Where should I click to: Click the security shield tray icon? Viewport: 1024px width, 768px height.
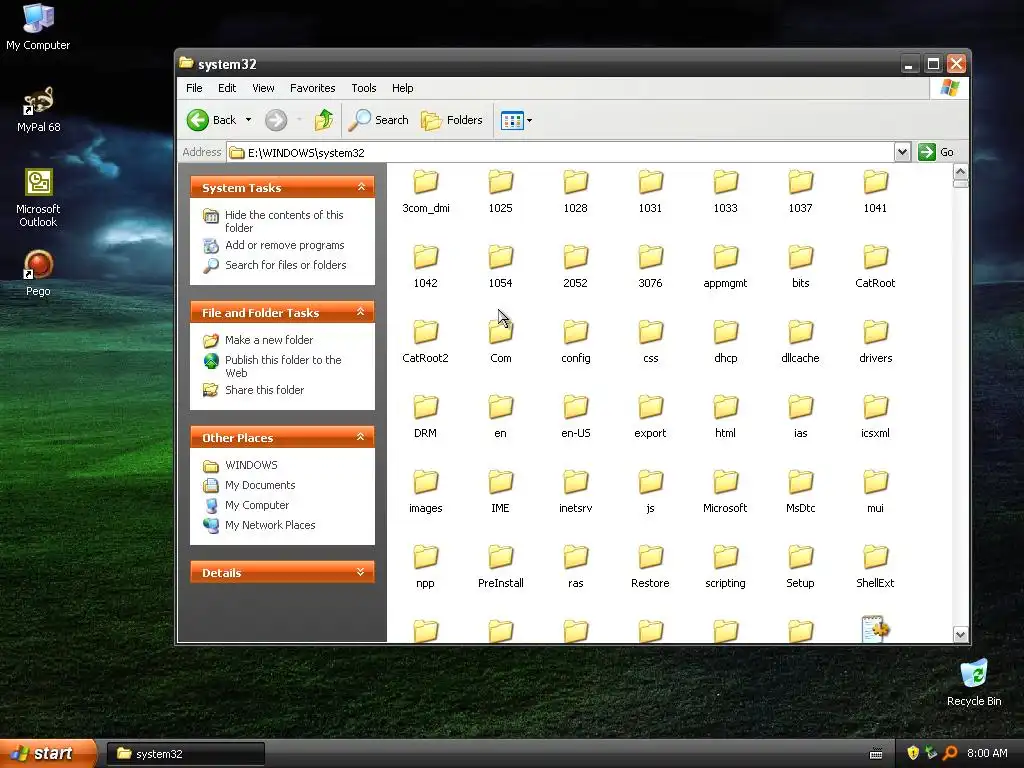point(913,753)
